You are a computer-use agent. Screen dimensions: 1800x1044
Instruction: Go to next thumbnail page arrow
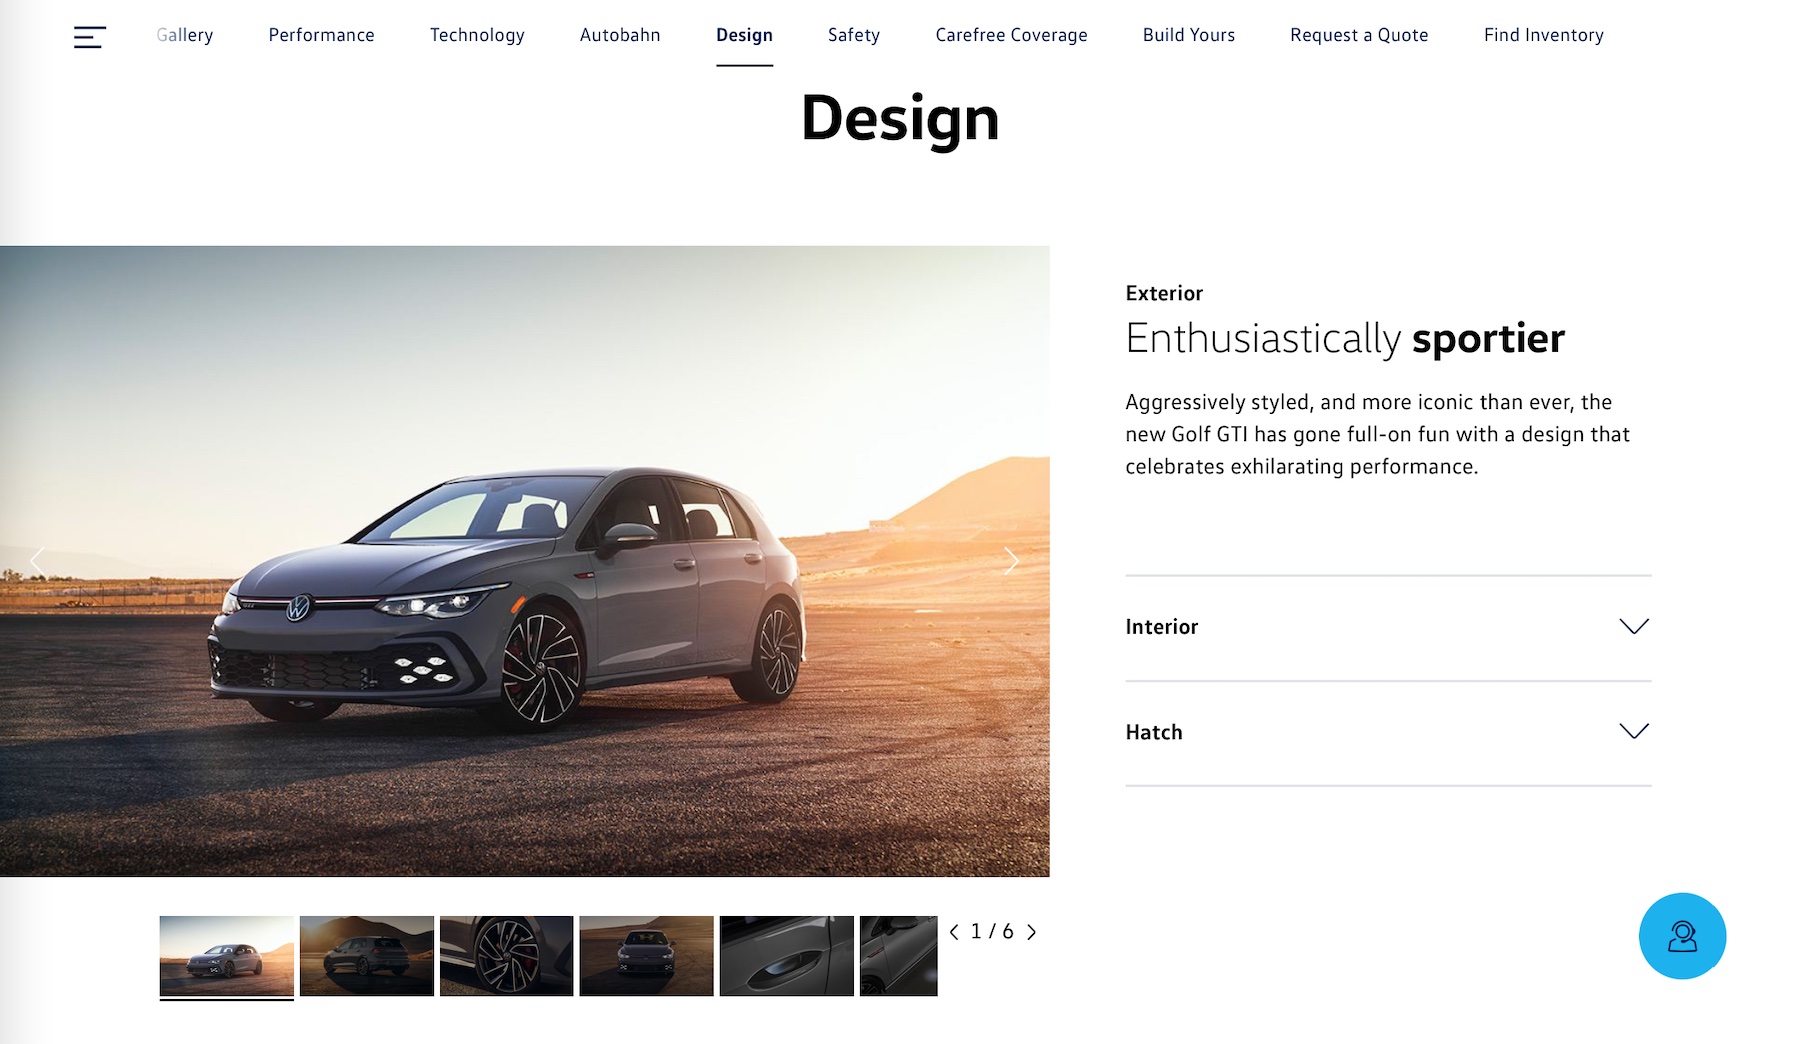click(x=1032, y=932)
